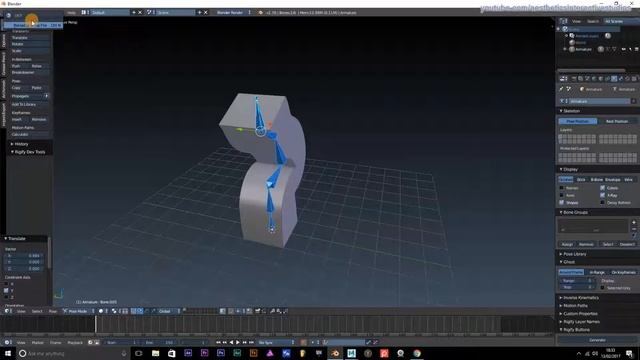
Task: Select the Bone tab icon in Properties
Action: (621, 78)
